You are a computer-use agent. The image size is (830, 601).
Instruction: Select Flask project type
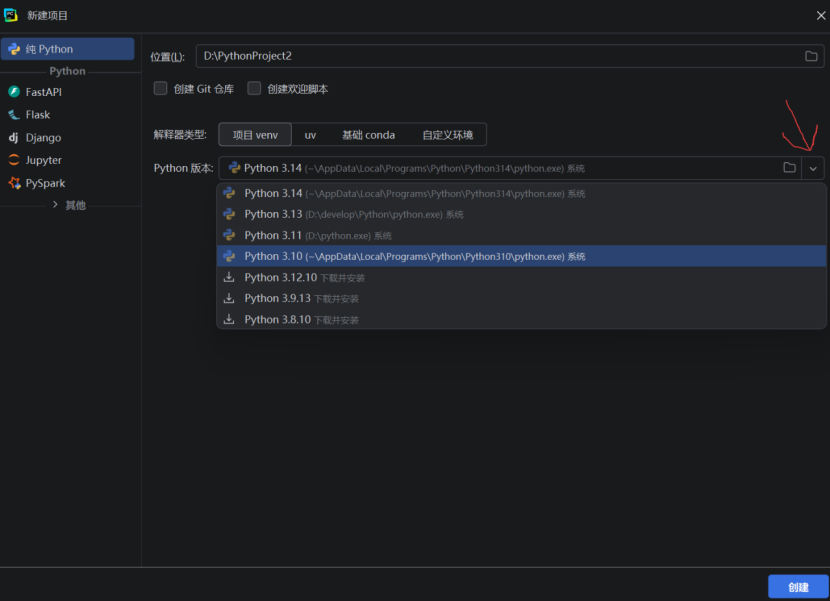[x=67, y=115]
